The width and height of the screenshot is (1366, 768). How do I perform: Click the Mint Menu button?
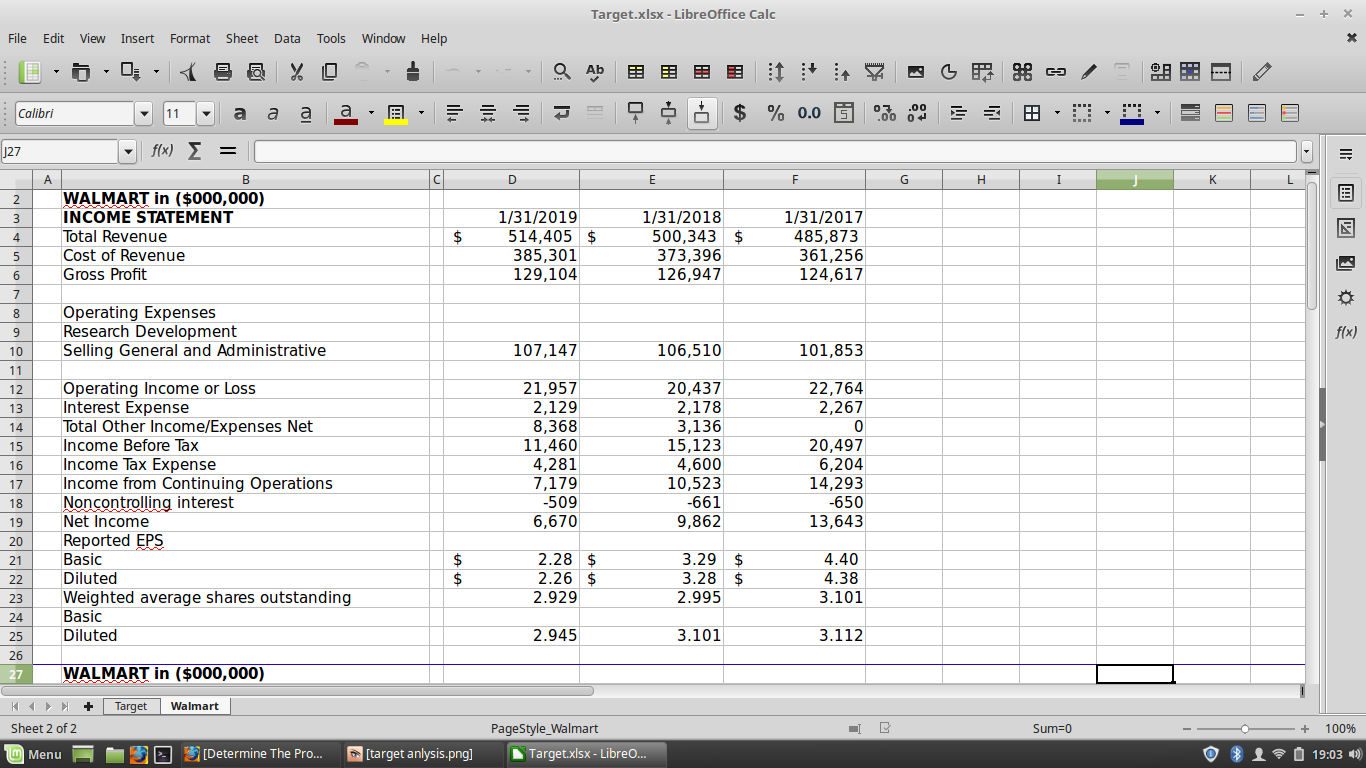(x=35, y=754)
